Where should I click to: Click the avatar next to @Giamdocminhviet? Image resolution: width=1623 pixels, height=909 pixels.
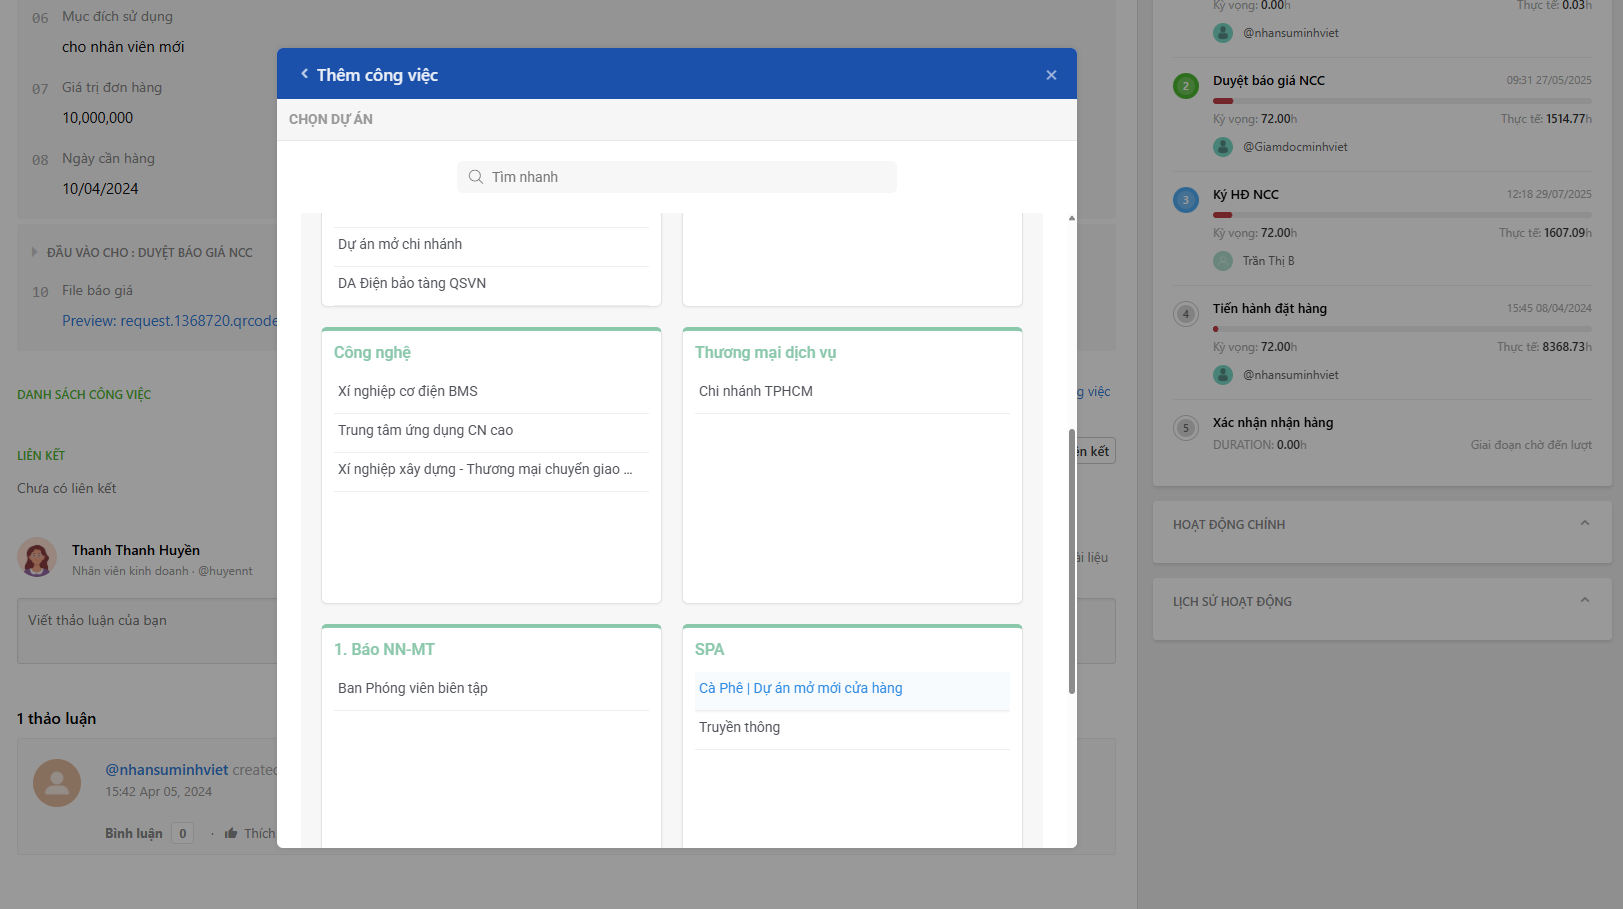[x=1223, y=147]
